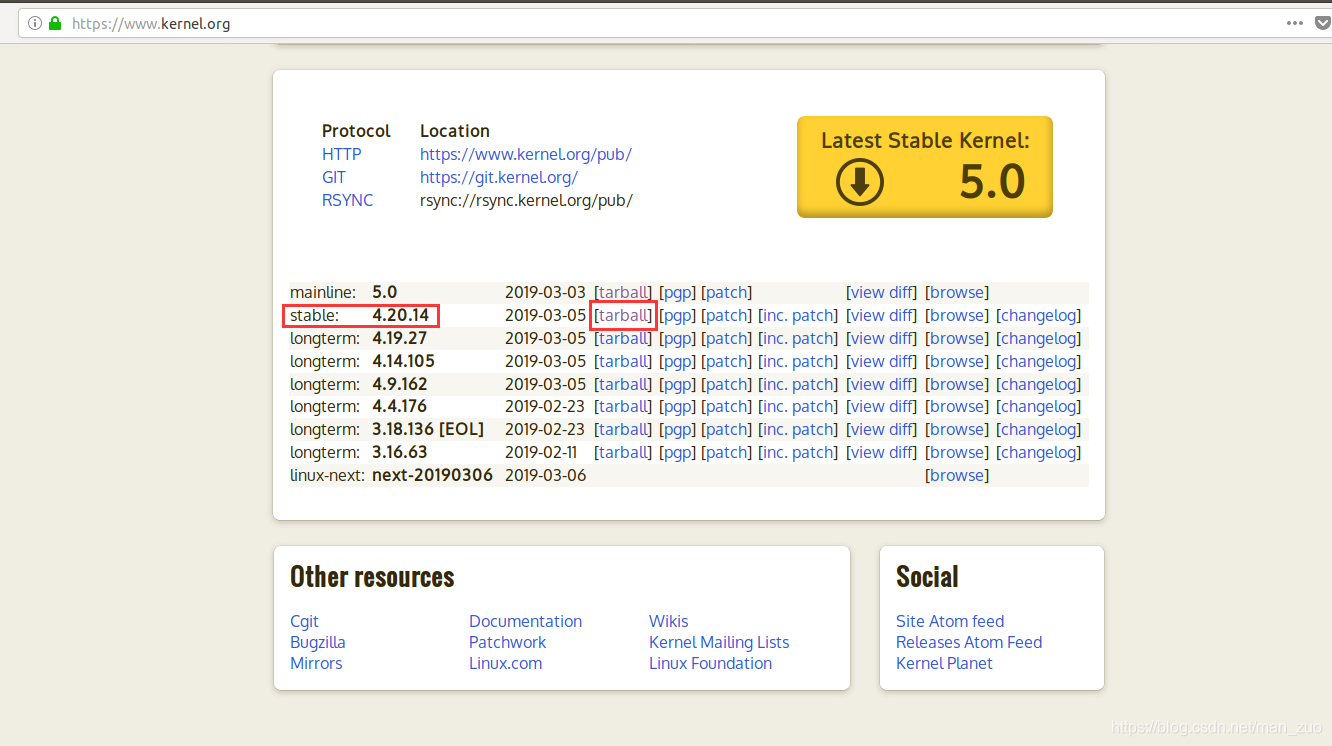This screenshot has height=746, width=1332.
Task: Download tarball for longterm 3.18.136
Action: 623,429
